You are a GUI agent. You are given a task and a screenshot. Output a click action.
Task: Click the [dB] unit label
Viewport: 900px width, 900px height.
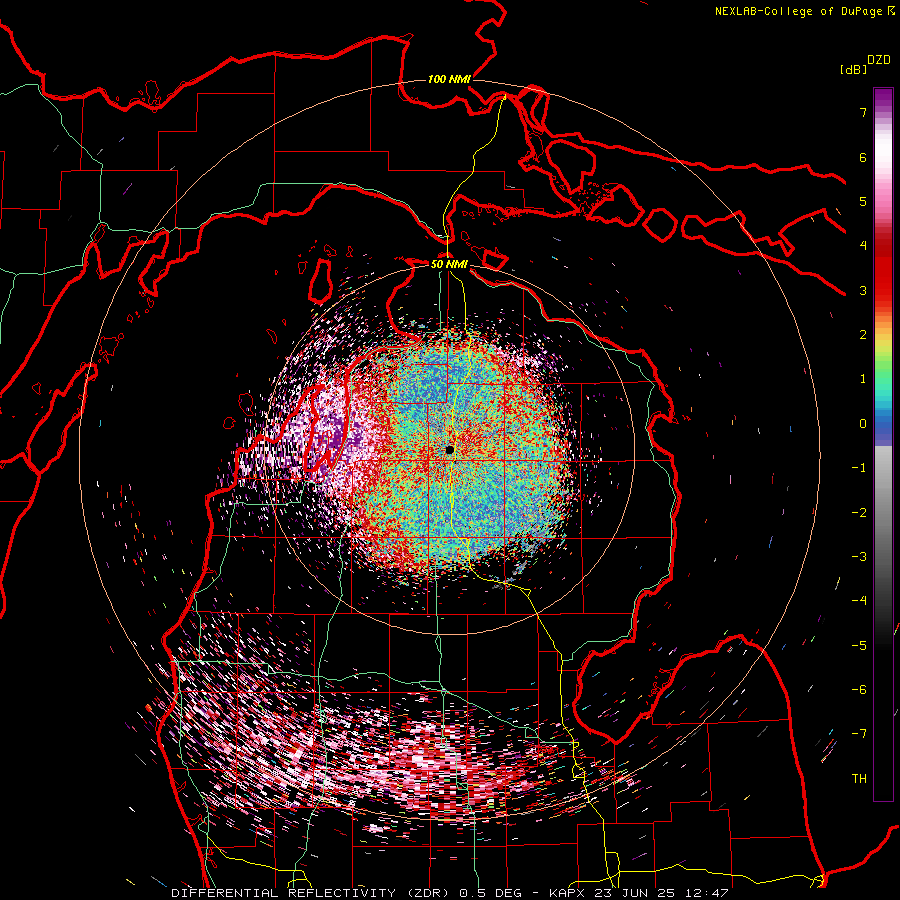point(853,70)
